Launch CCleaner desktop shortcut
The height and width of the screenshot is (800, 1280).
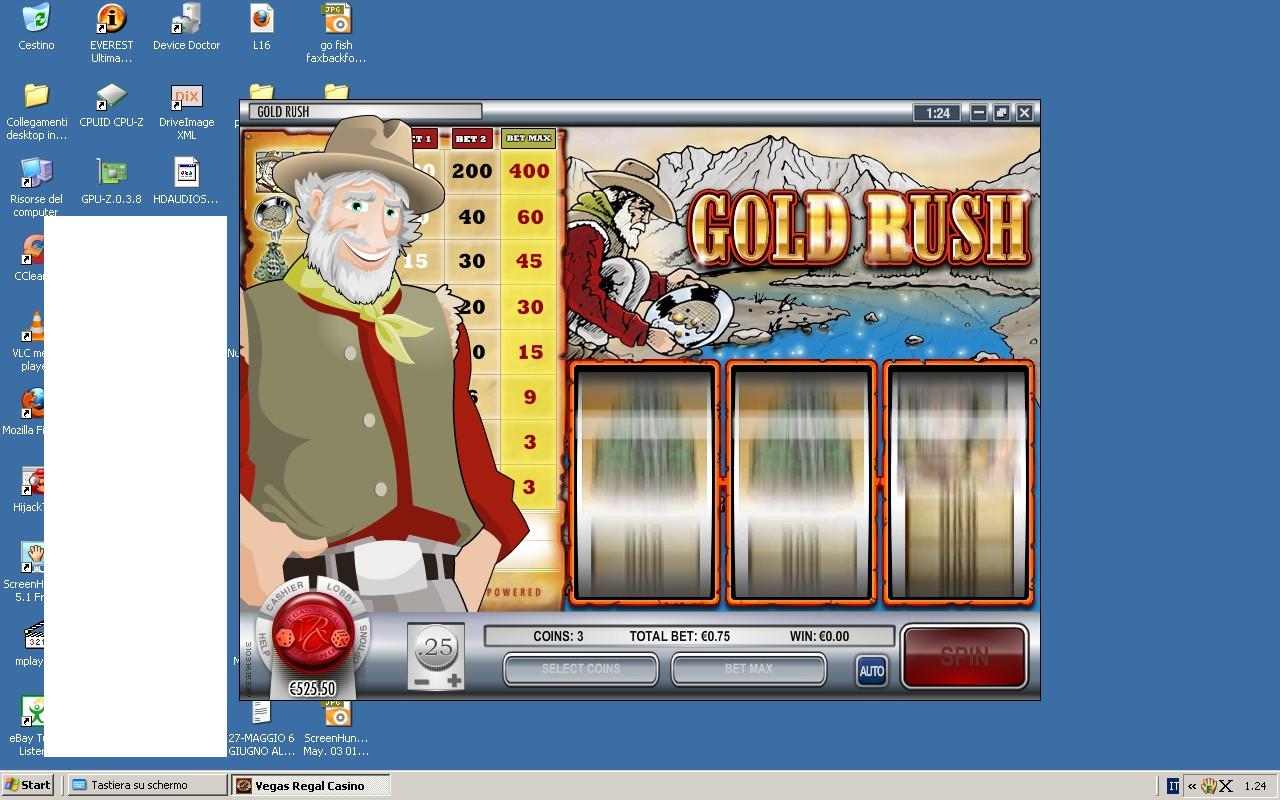coord(32,258)
